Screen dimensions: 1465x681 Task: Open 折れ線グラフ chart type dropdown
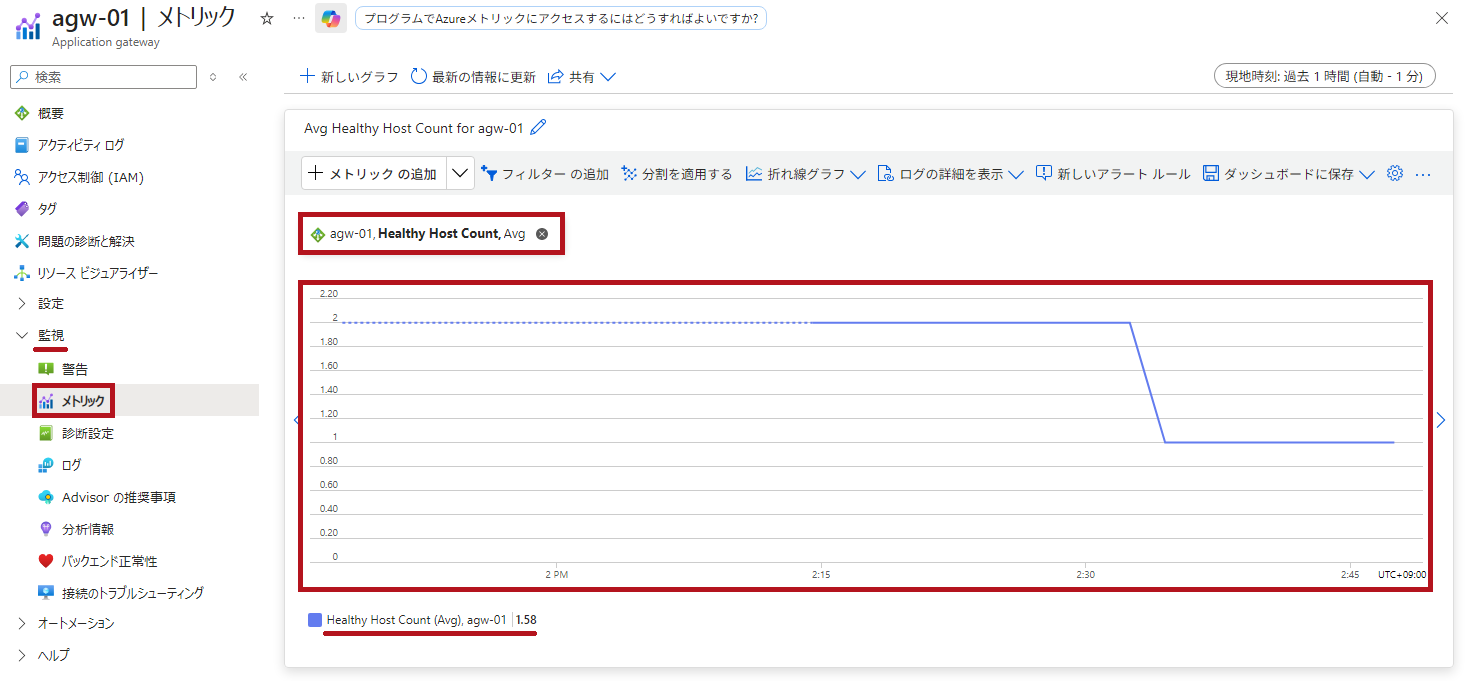(x=805, y=174)
